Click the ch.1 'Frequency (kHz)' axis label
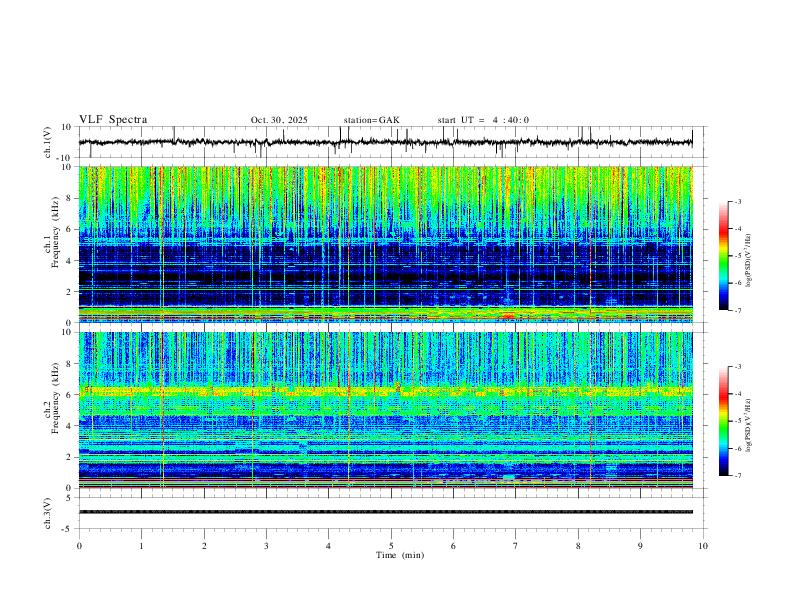This screenshot has height=612, width=792. point(55,233)
